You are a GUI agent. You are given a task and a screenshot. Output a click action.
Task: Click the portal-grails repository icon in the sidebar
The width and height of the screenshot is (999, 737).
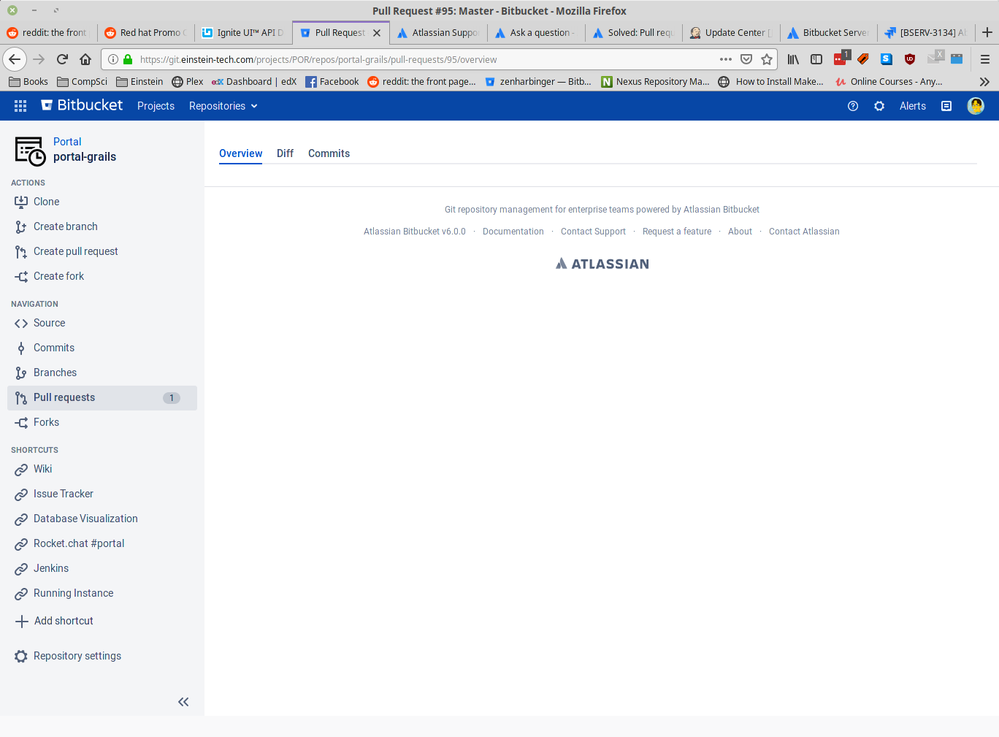point(30,151)
